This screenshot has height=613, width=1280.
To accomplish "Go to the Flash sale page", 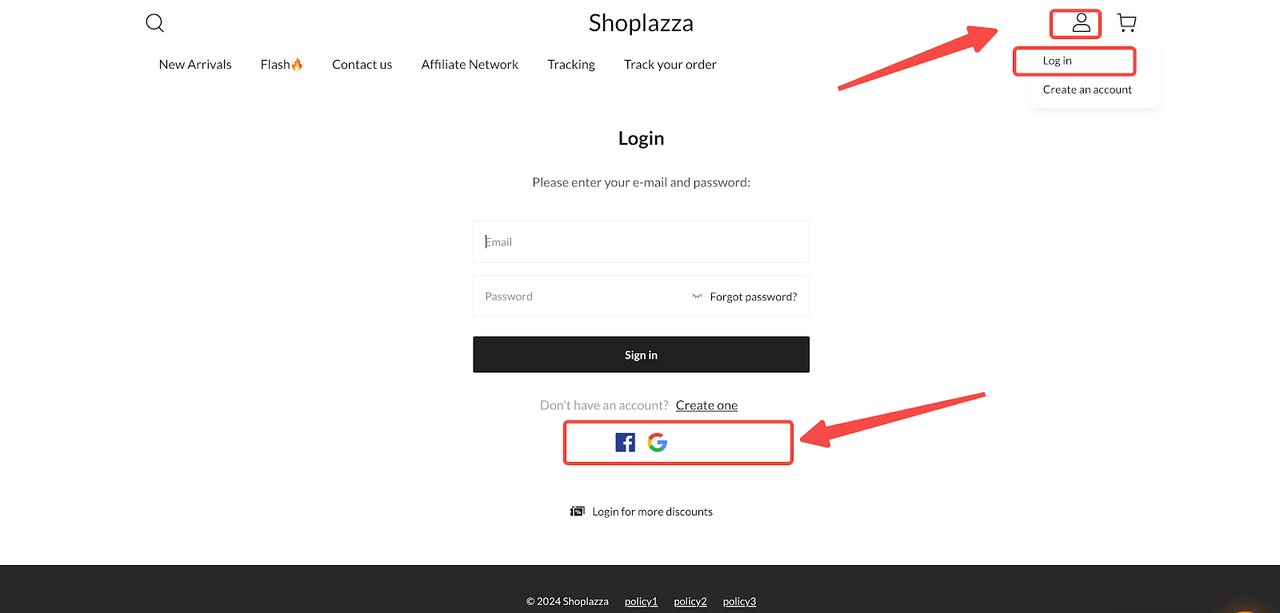I will (281, 64).
